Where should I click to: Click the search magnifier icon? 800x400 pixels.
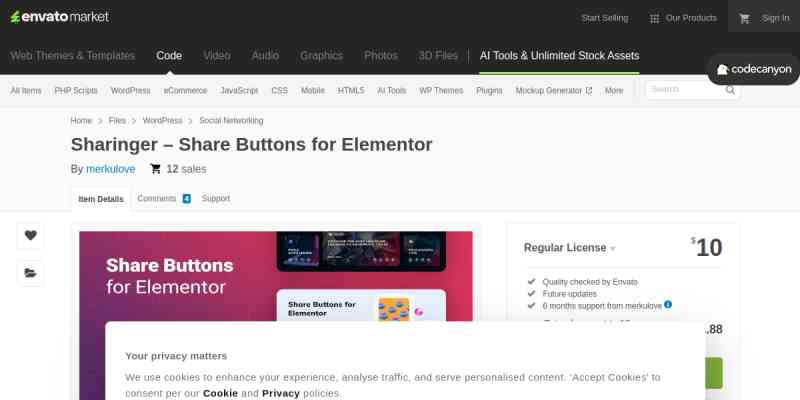(x=730, y=90)
